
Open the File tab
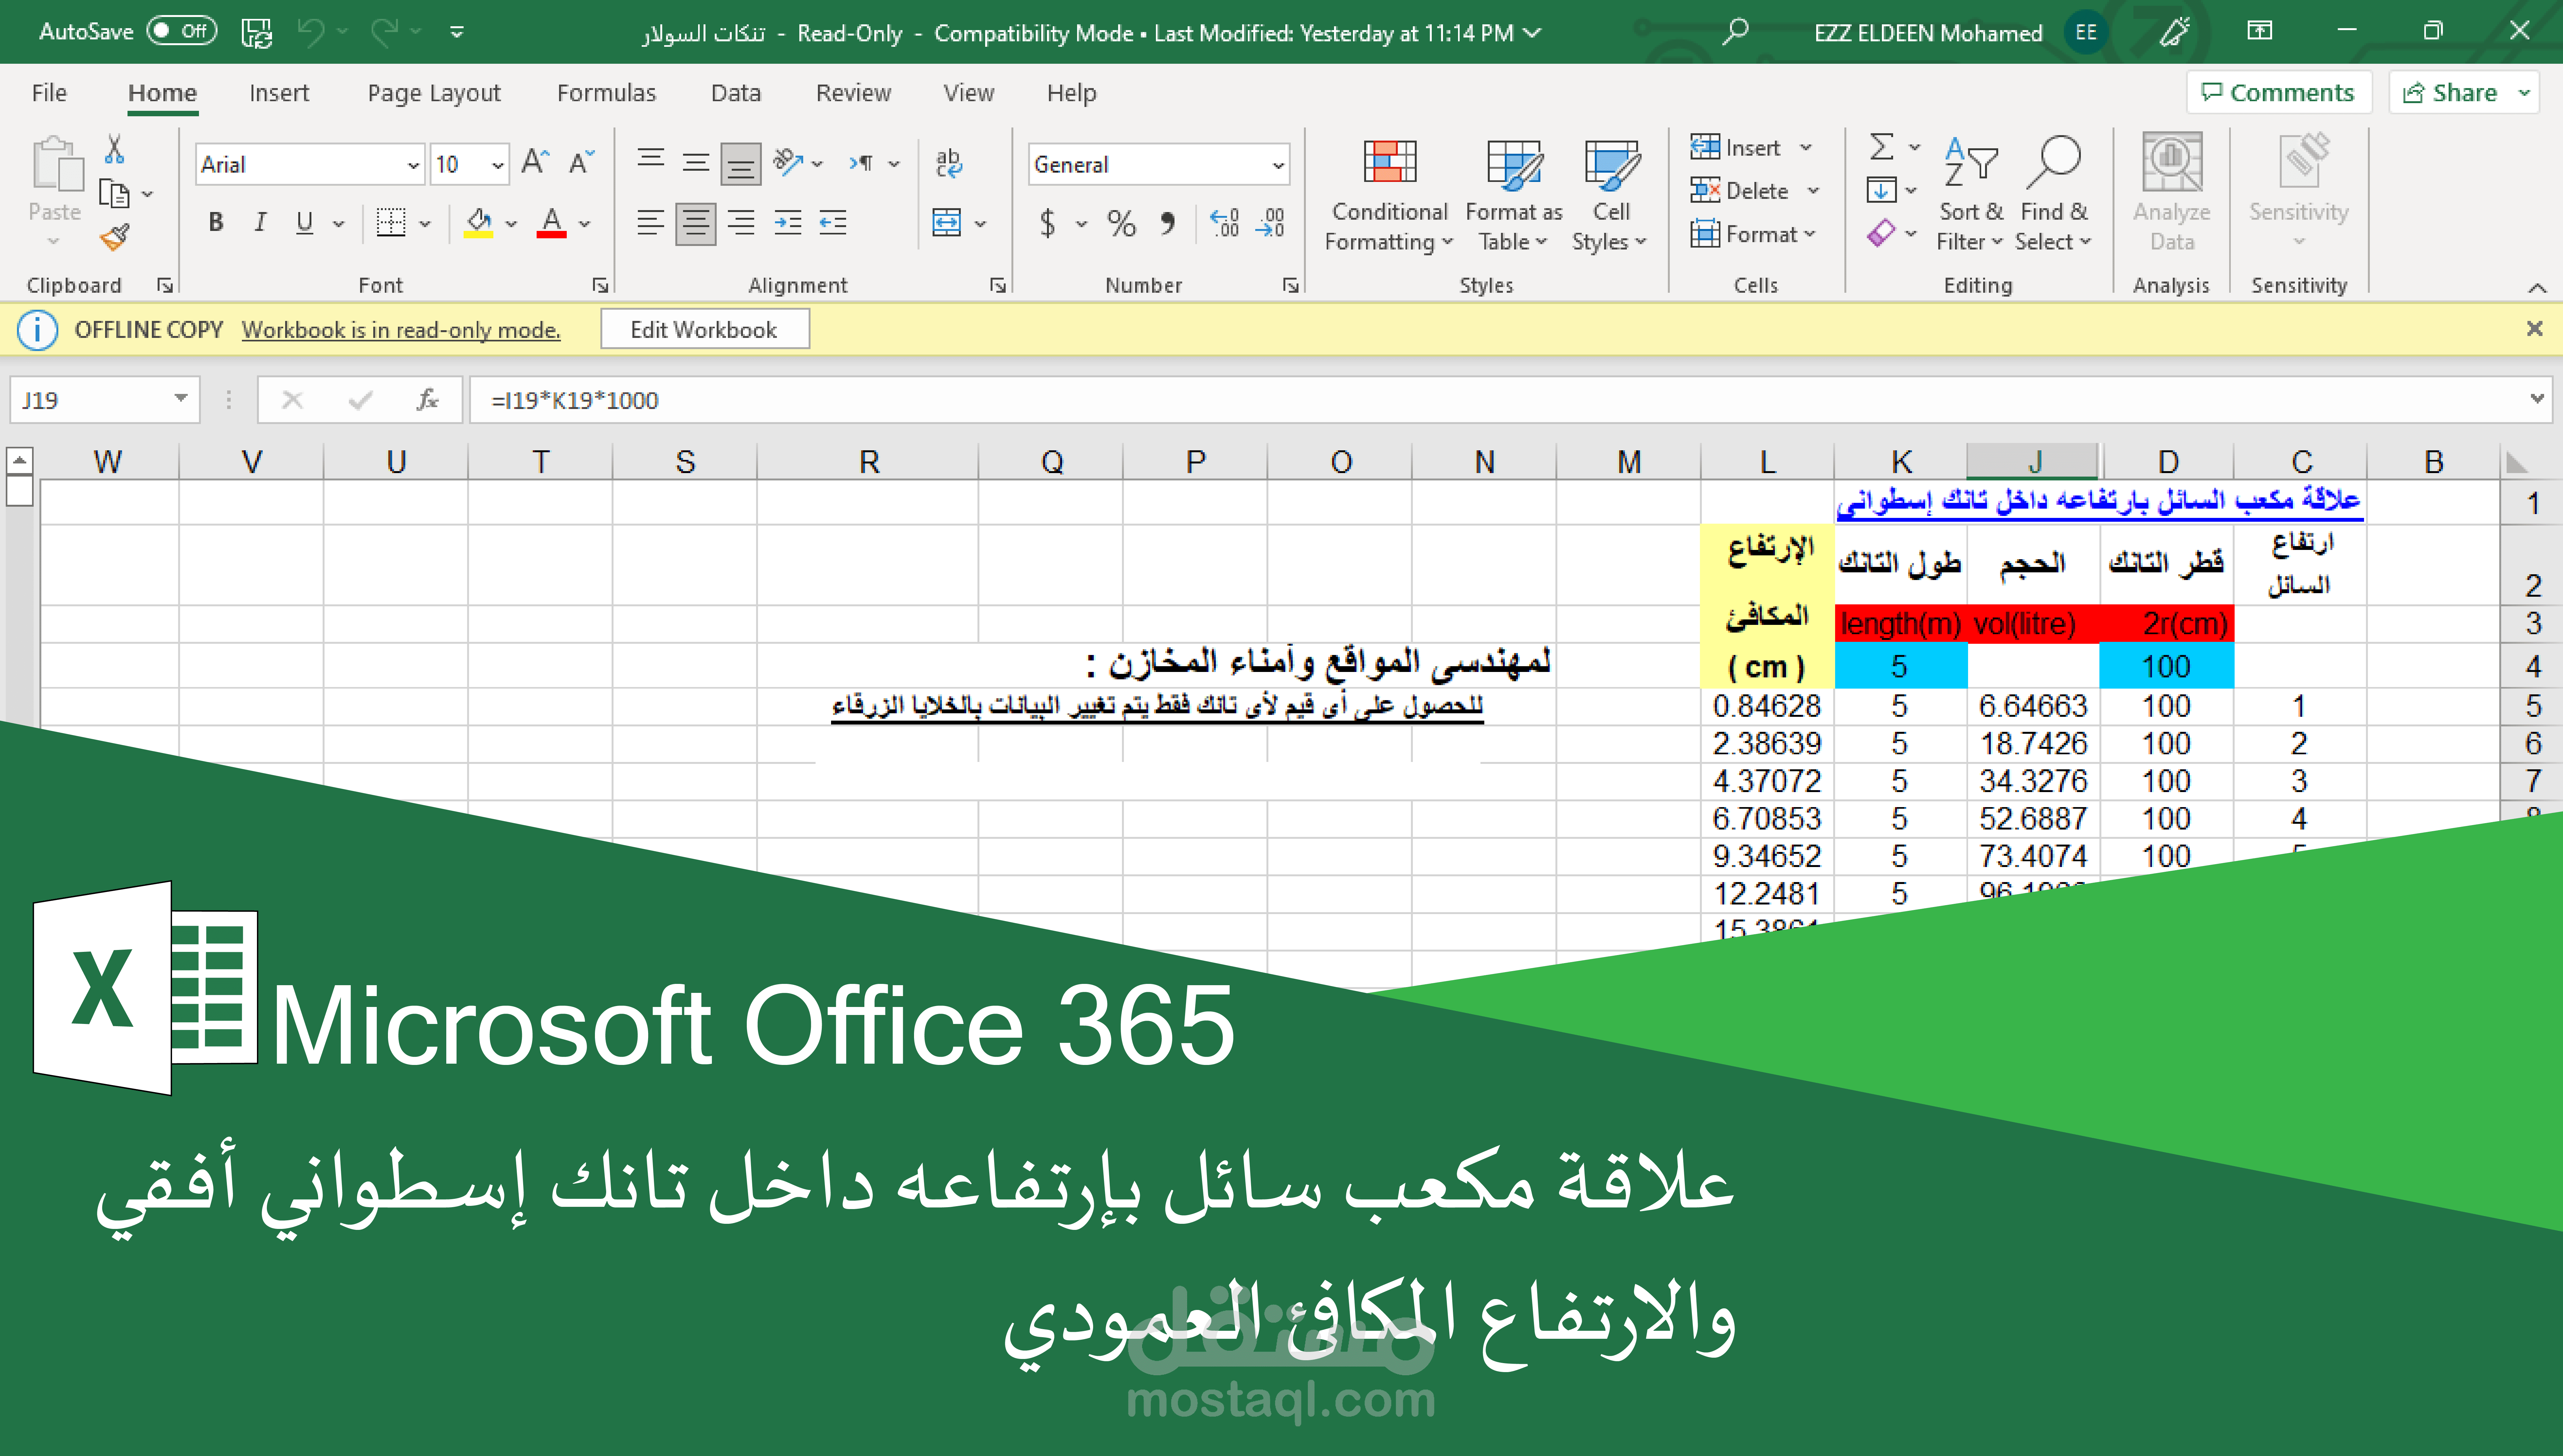(x=49, y=93)
